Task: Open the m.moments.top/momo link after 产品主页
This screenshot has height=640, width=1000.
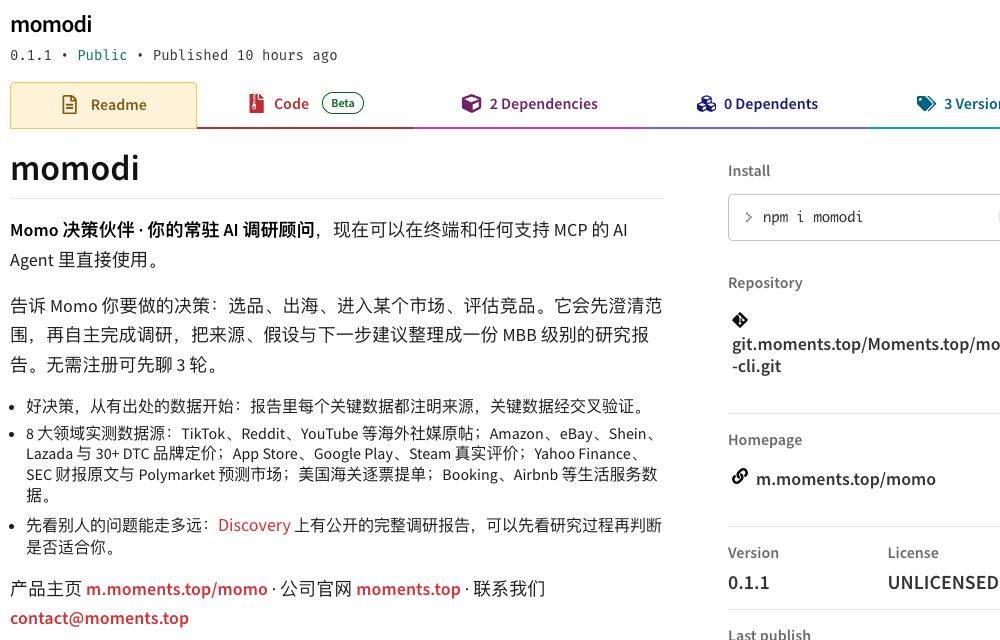Action: [x=177, y=589]
